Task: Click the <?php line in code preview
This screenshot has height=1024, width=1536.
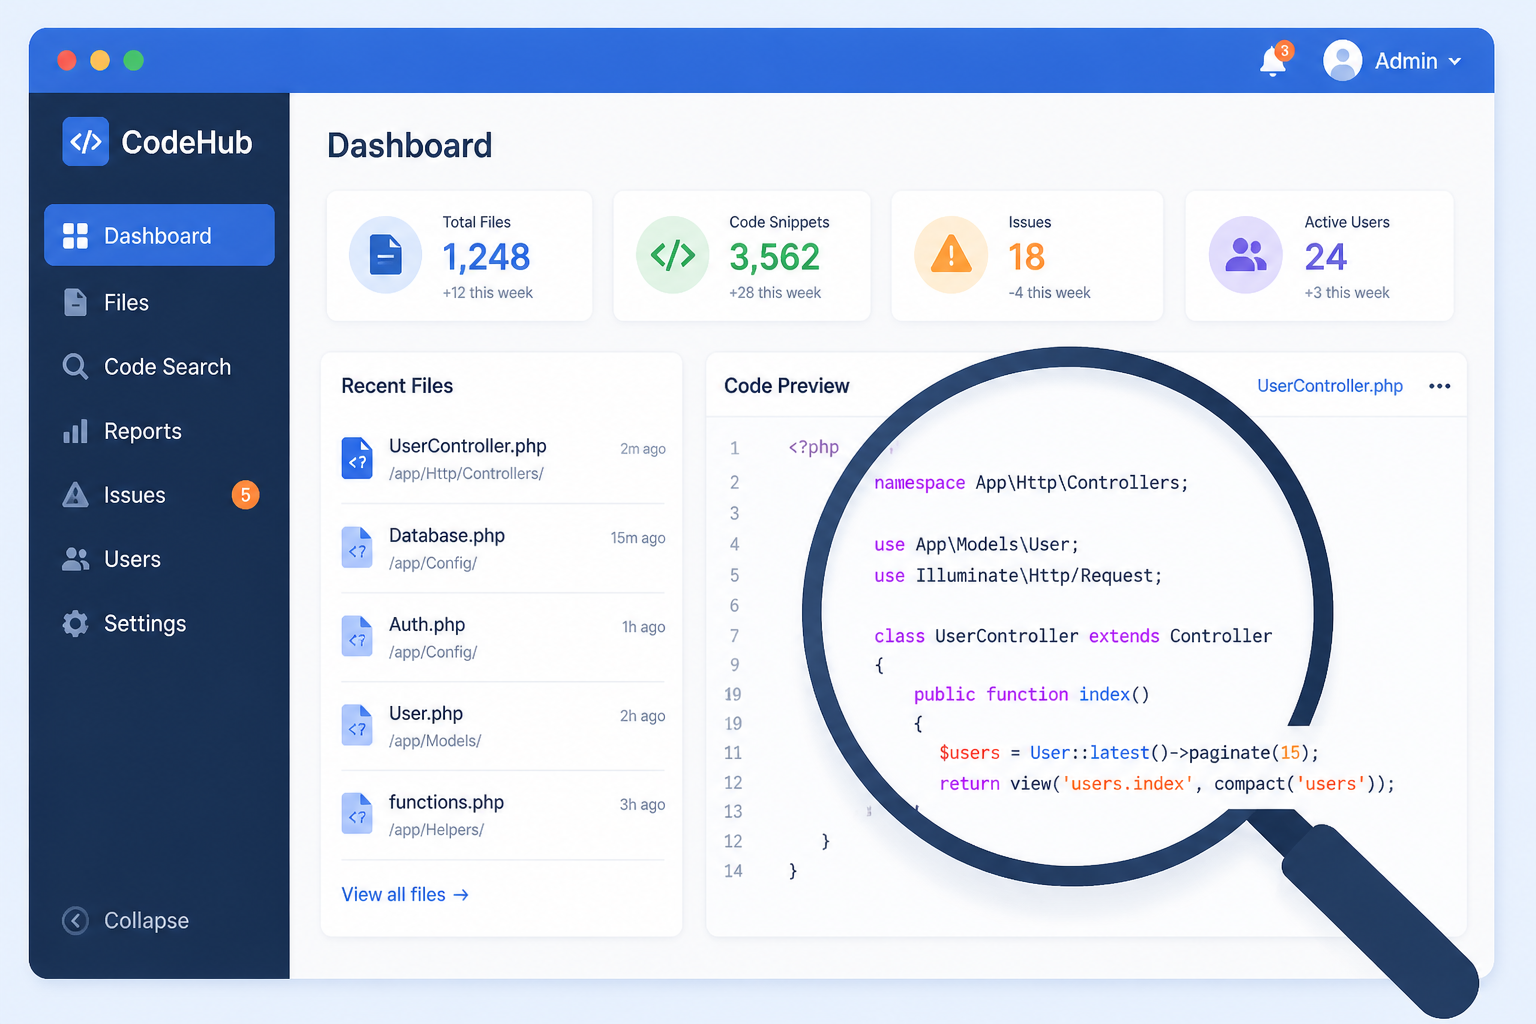Action: 814,447
